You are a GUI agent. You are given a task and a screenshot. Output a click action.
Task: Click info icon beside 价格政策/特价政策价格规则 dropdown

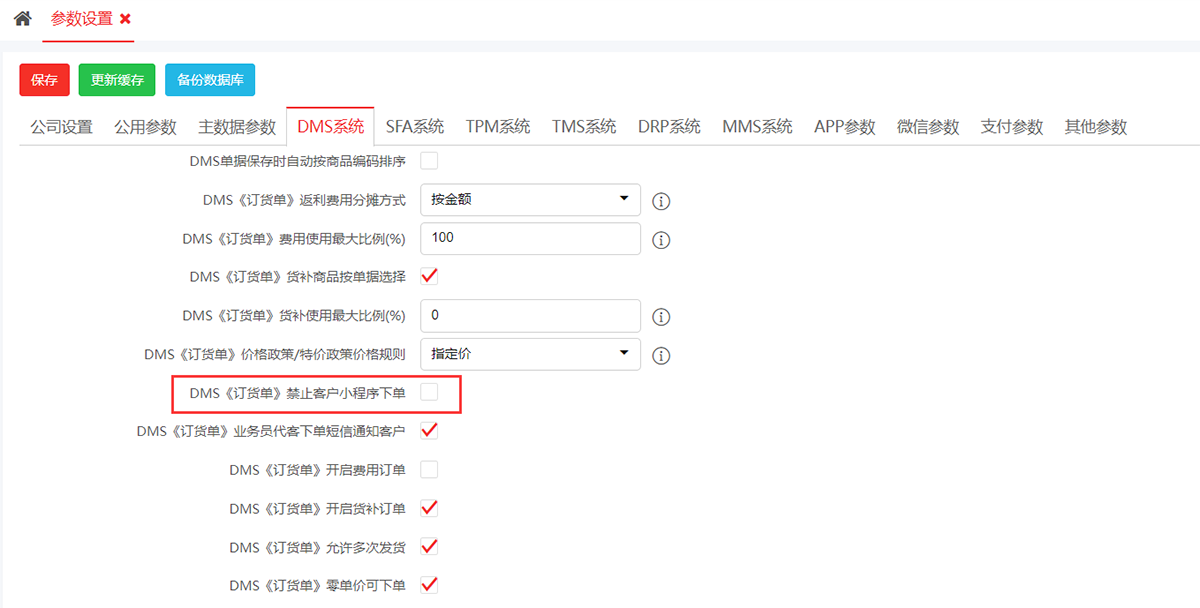(661, 355)
